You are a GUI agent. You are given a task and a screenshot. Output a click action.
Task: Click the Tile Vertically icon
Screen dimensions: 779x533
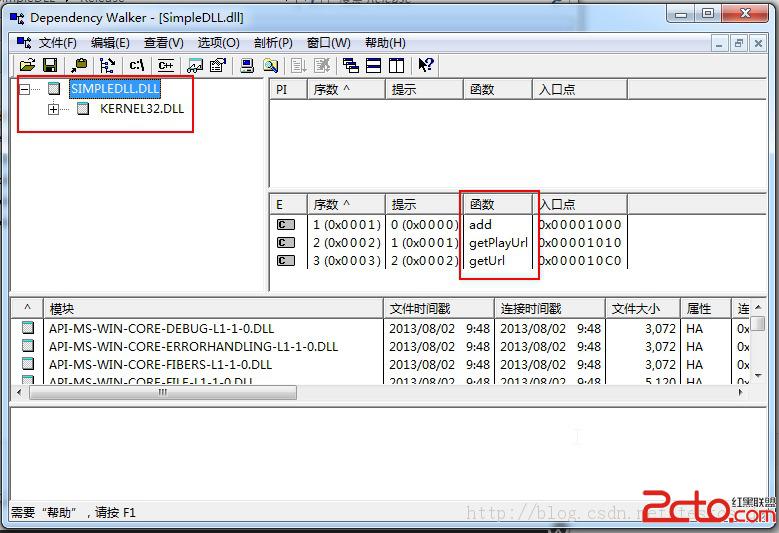click(396, 65)
